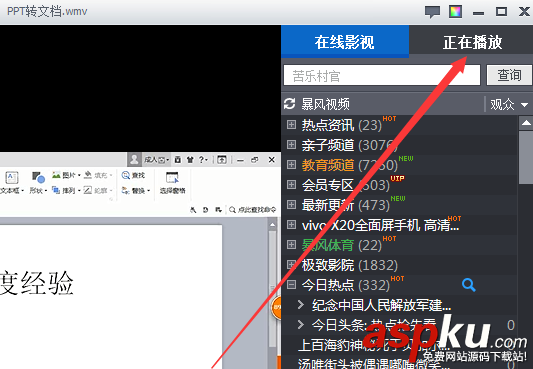Screen dimensions: 533x369
Task: Click the WPS slide scrollbar up arrow
Action: click(272, 225)
